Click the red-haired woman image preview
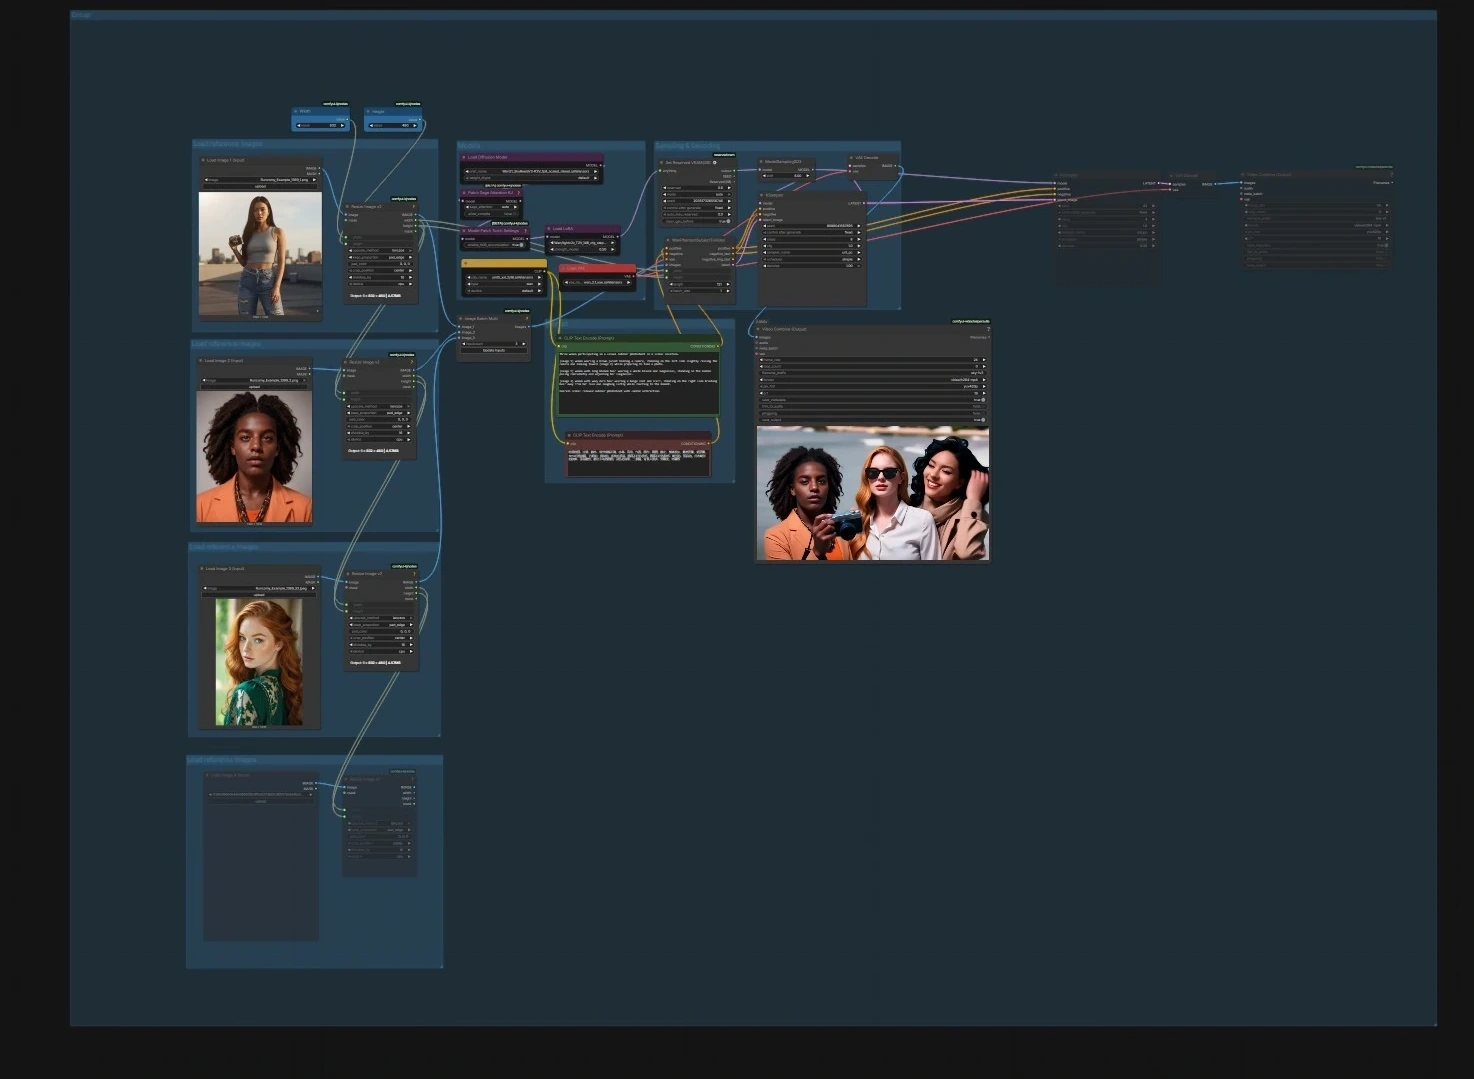The image size is (1474, 1079). click(259, 662)
